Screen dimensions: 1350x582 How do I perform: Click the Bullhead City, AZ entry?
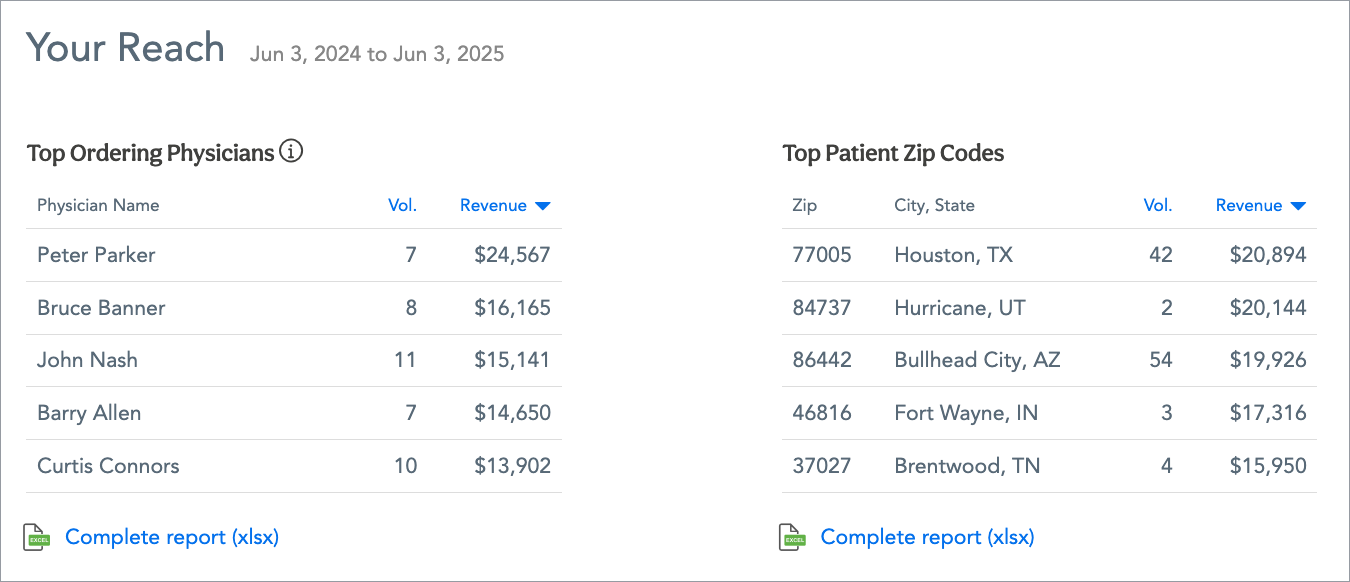pyautogui.click(x=977, y=360)
